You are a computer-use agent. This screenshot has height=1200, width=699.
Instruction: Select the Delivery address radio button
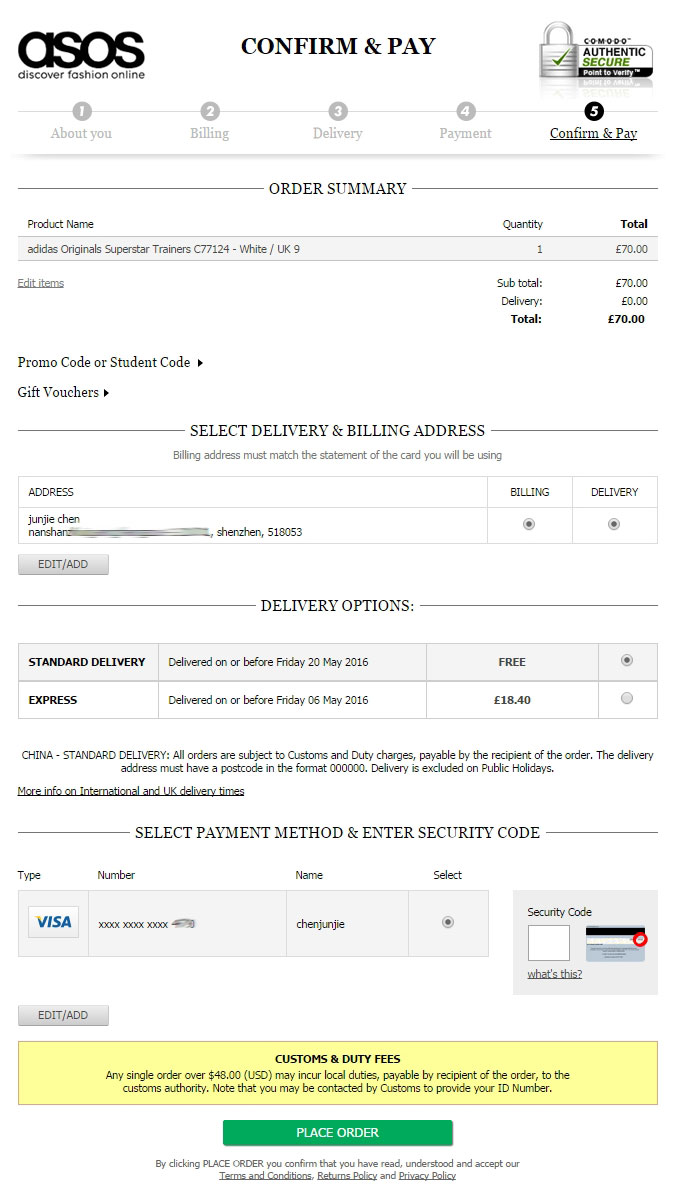614,524
